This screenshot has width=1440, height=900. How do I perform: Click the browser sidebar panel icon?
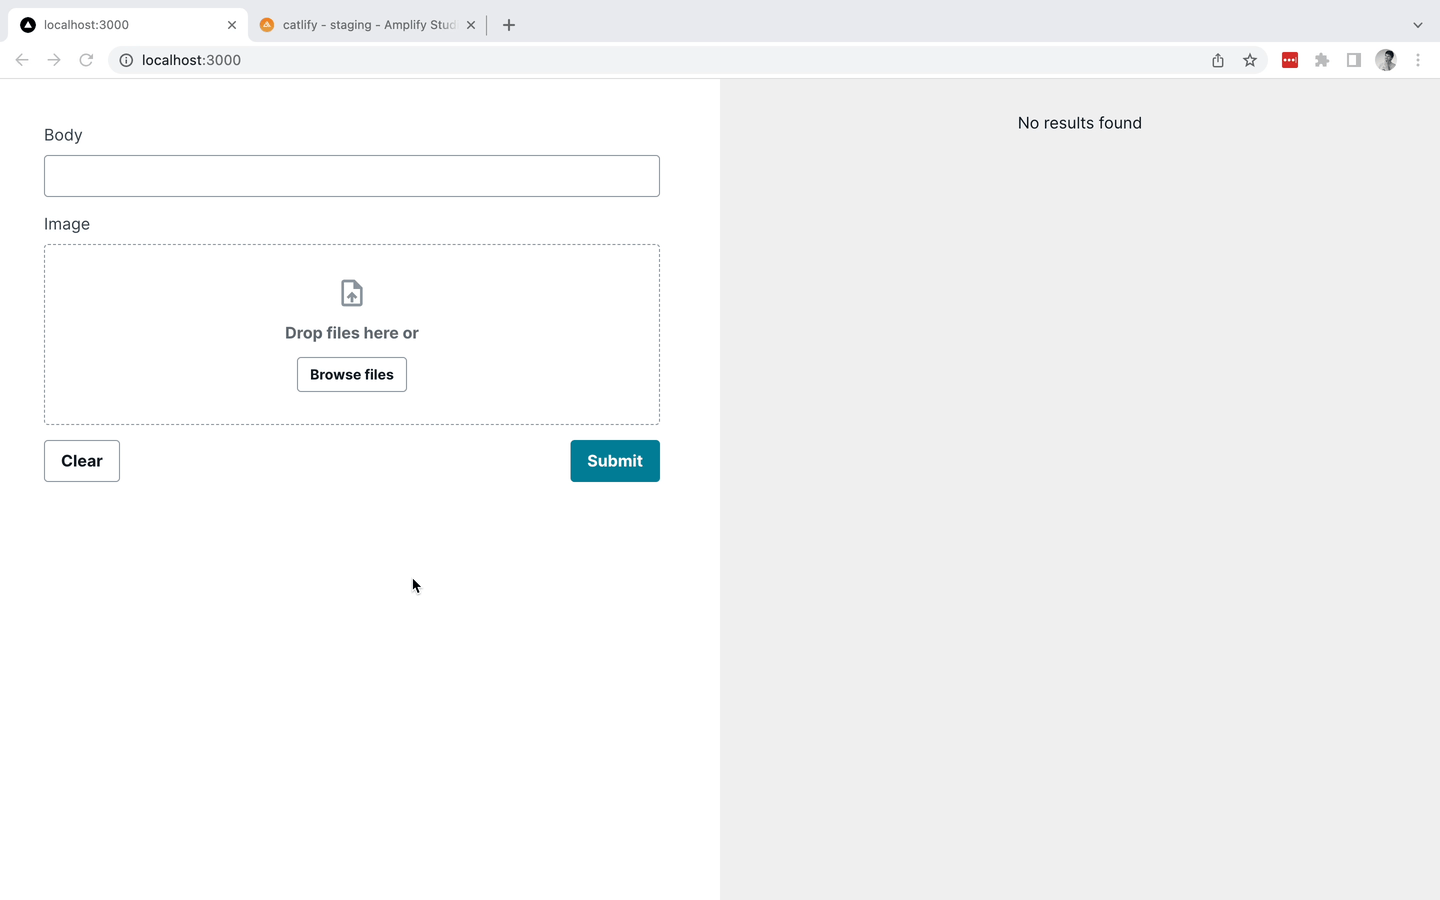(x=1353, y=60)
